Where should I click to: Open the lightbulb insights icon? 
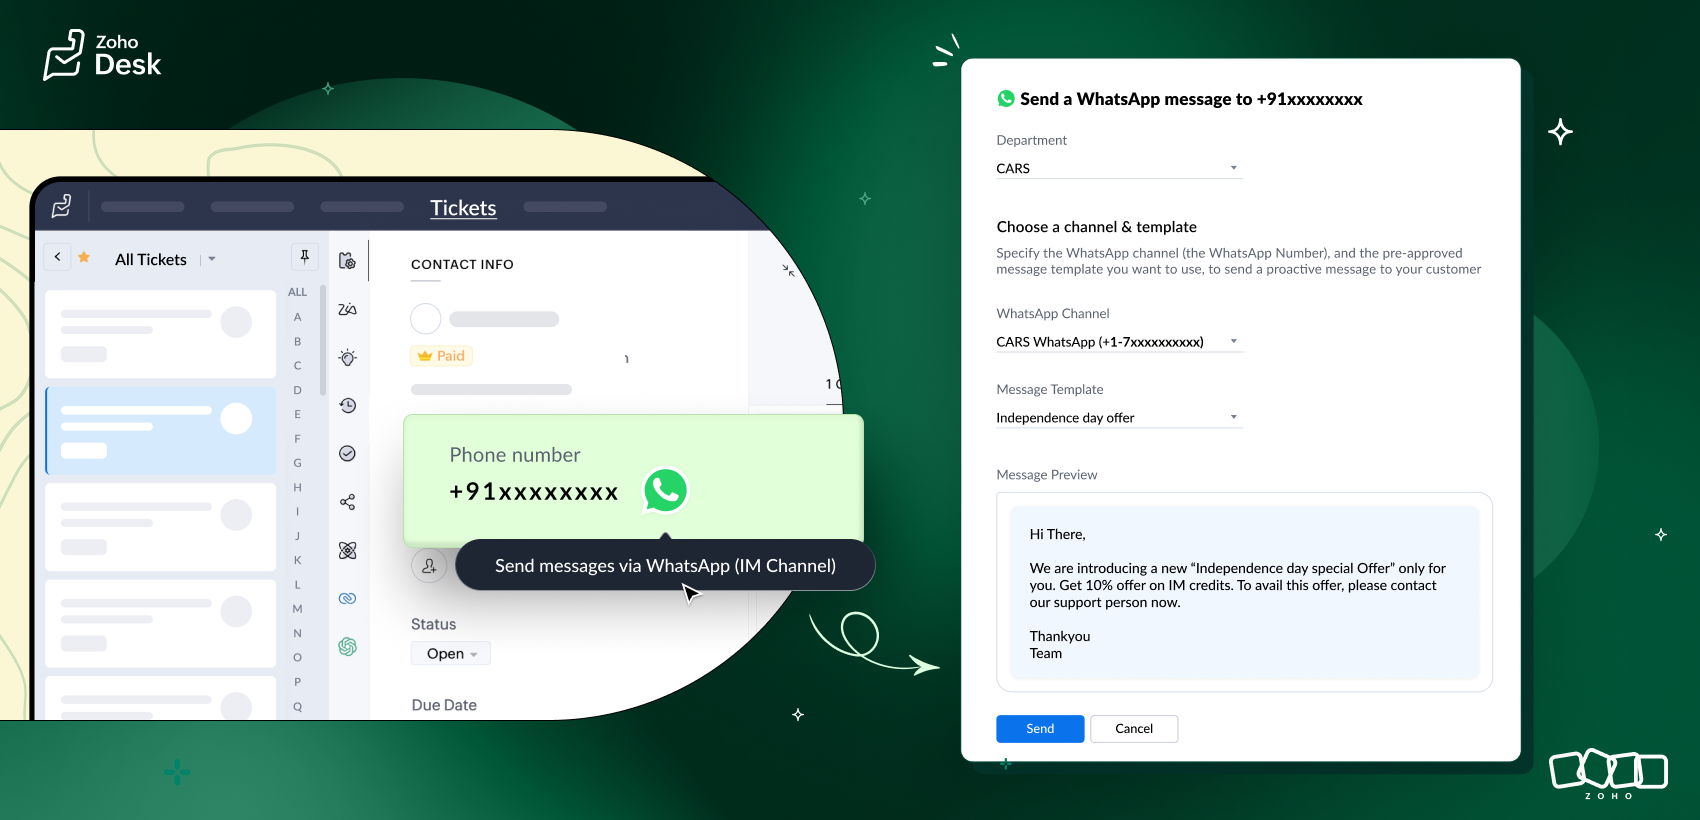347,357
